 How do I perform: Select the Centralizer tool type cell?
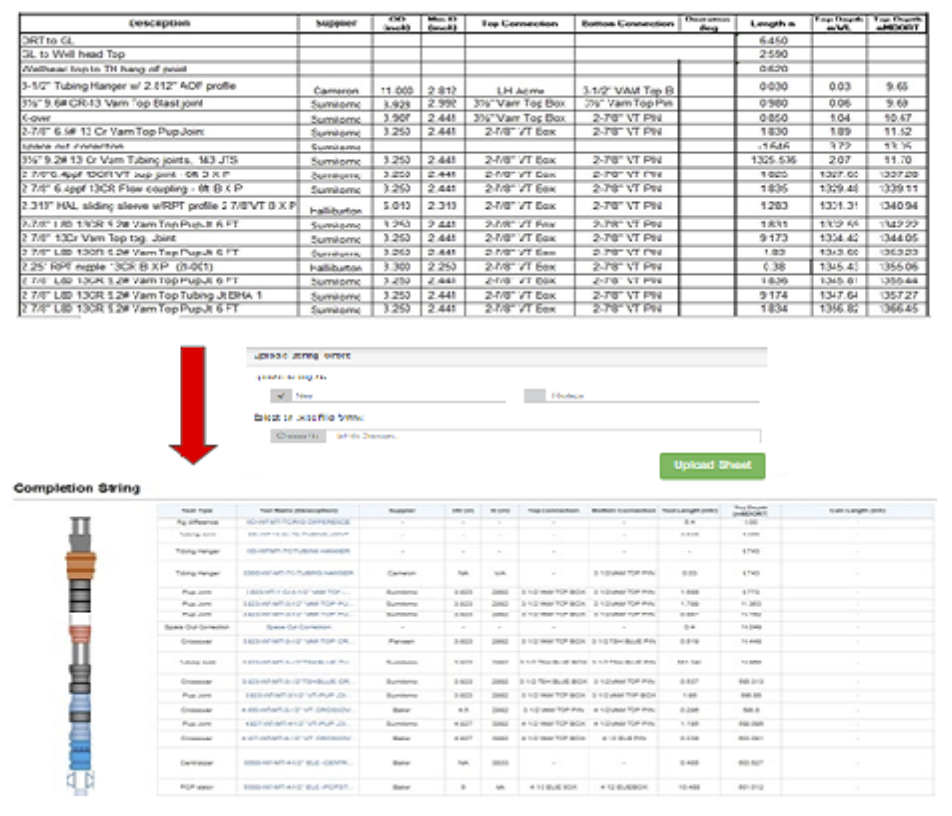(x=197, y=763)
